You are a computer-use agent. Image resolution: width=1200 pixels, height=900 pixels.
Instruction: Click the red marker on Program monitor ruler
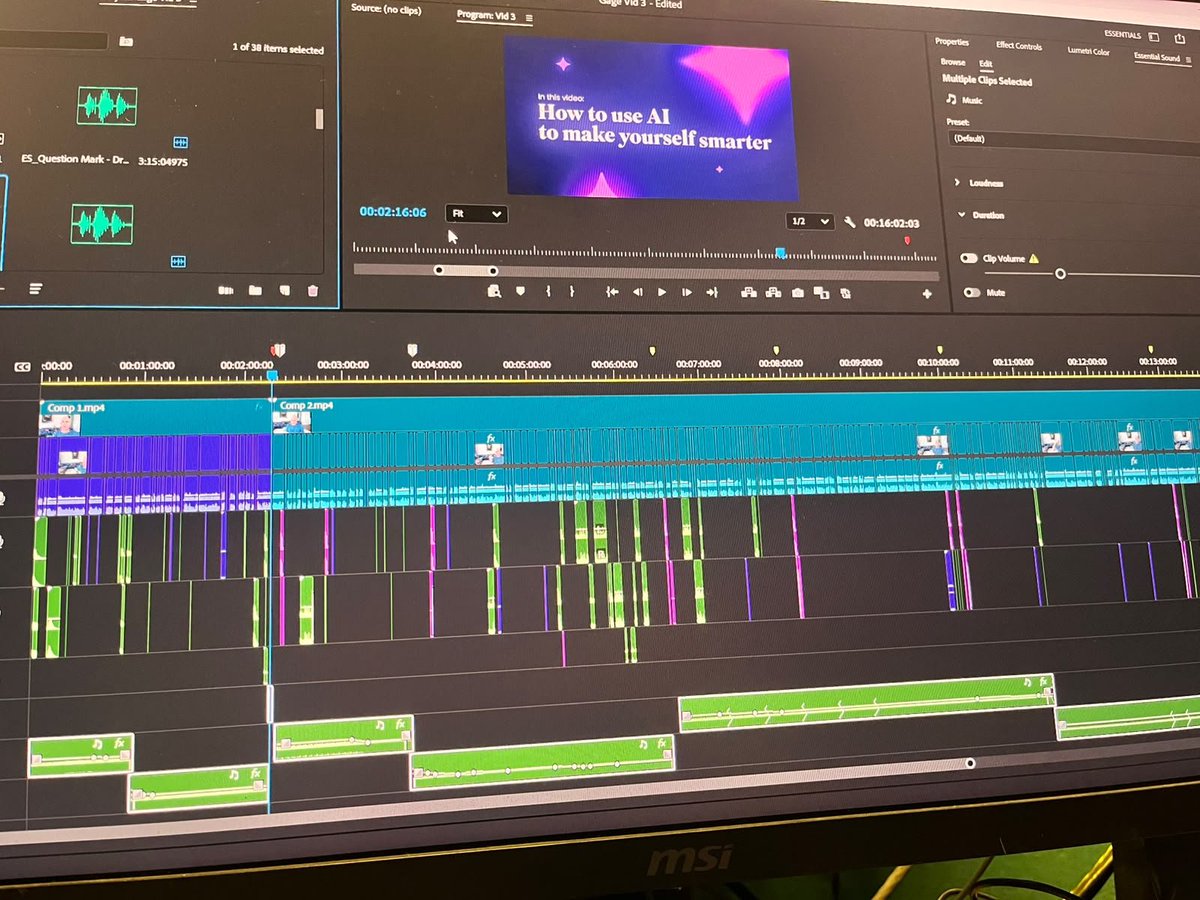point(907,240)
